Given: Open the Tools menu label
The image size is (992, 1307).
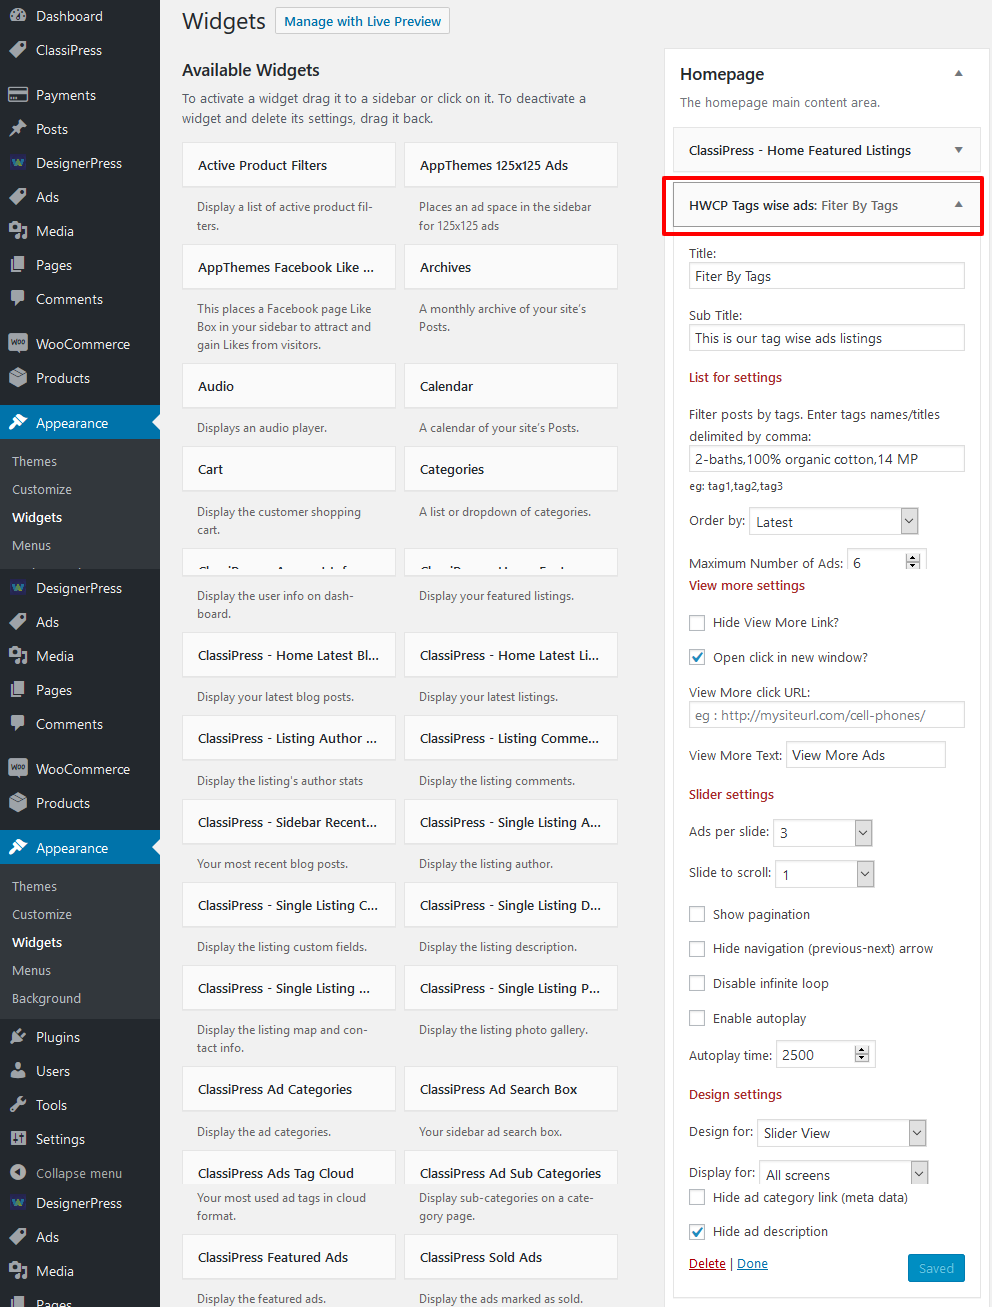Looking at the screenshot, I should pyautogui.click(x=51, y=1105).
